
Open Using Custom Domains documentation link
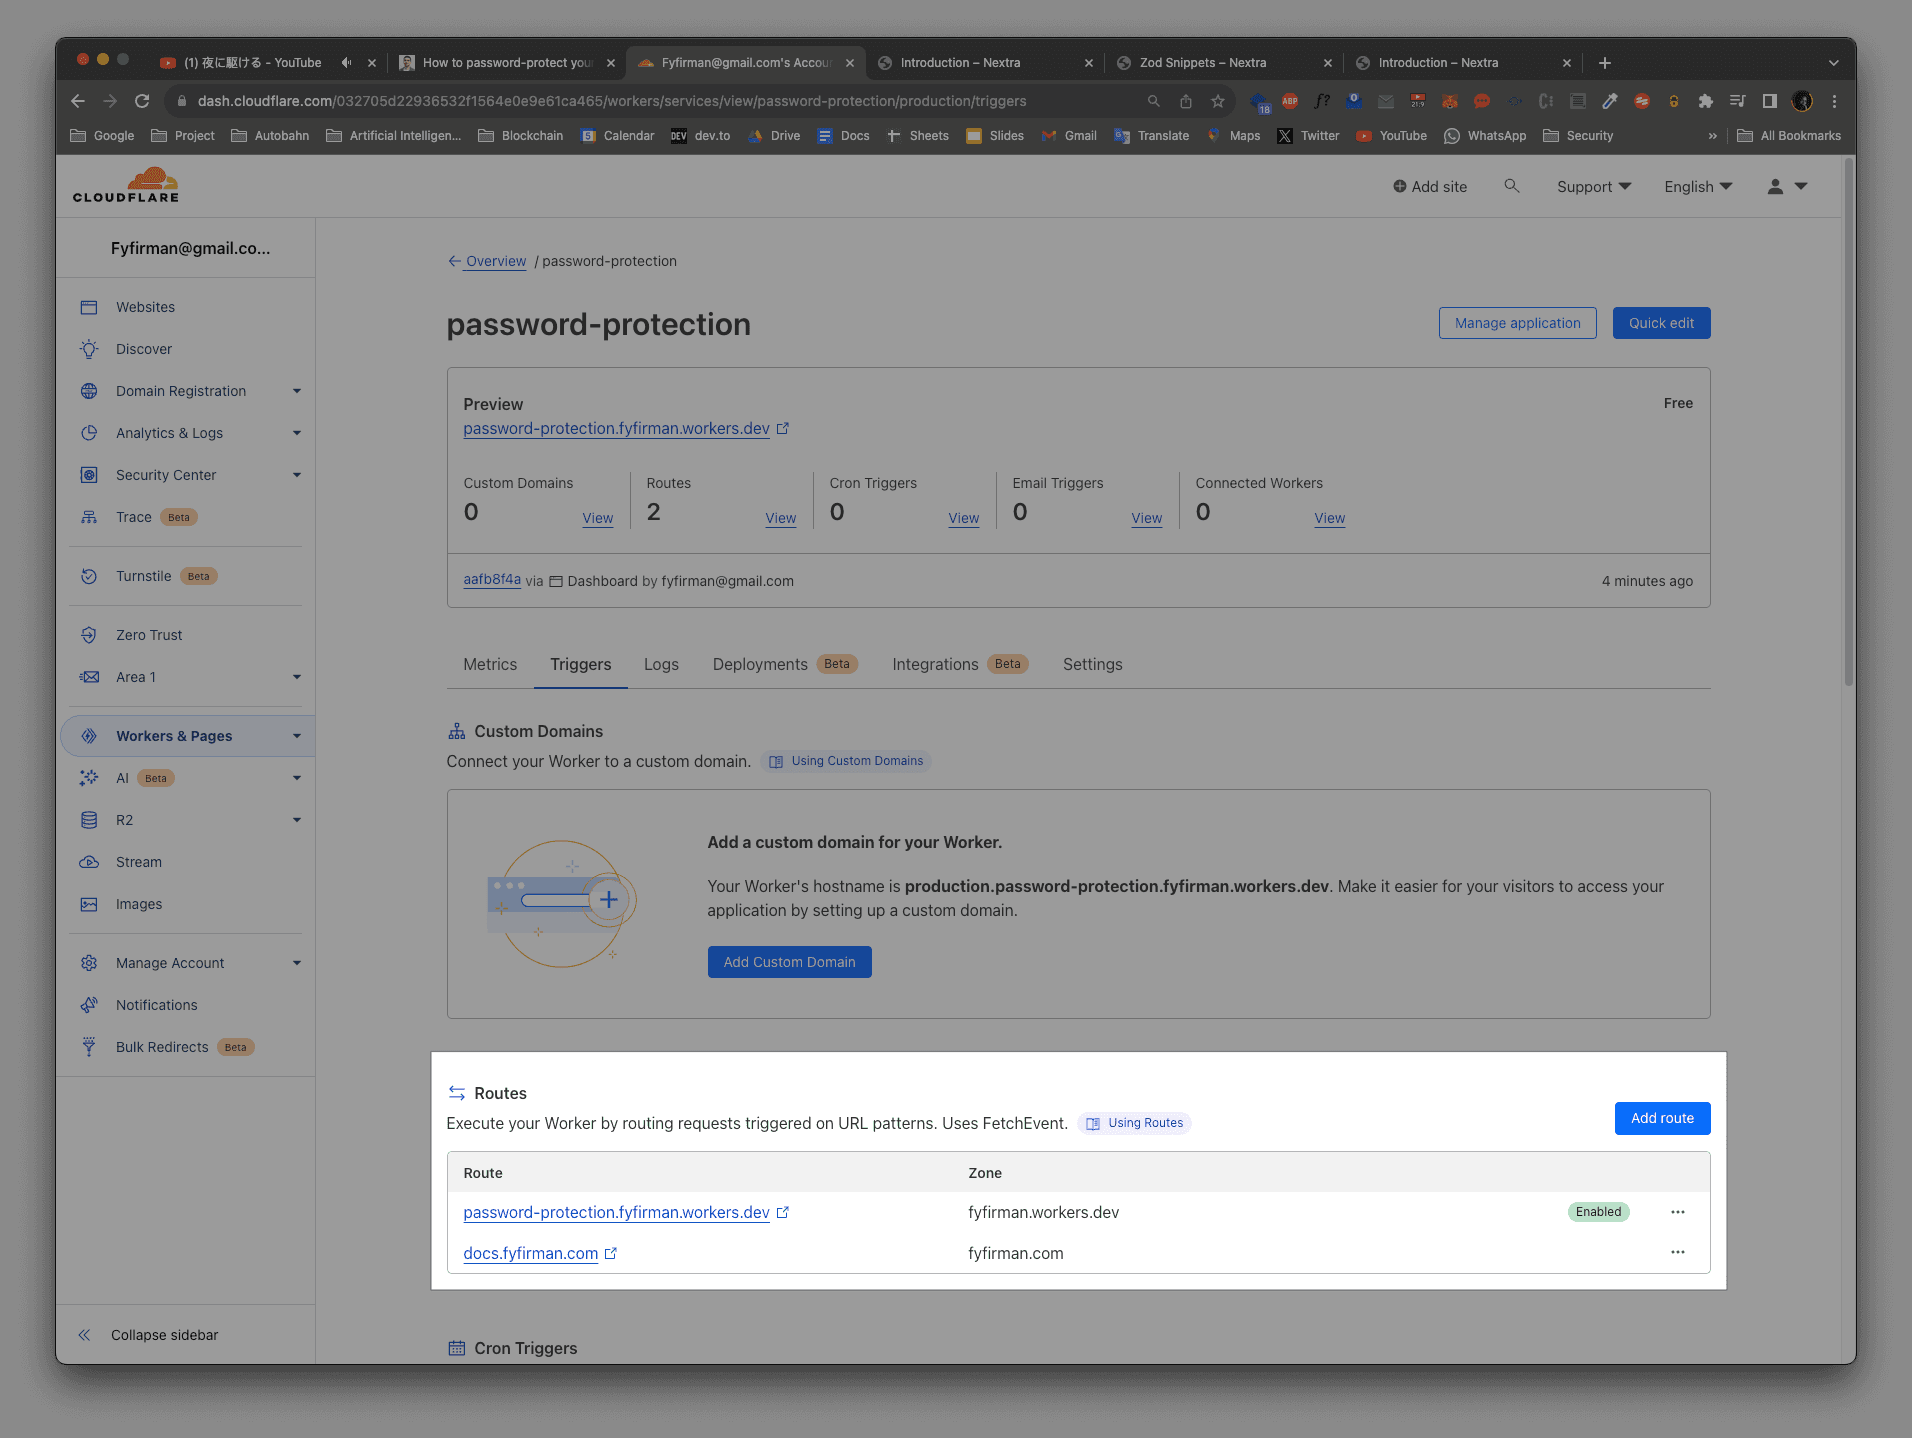(846, 761)
